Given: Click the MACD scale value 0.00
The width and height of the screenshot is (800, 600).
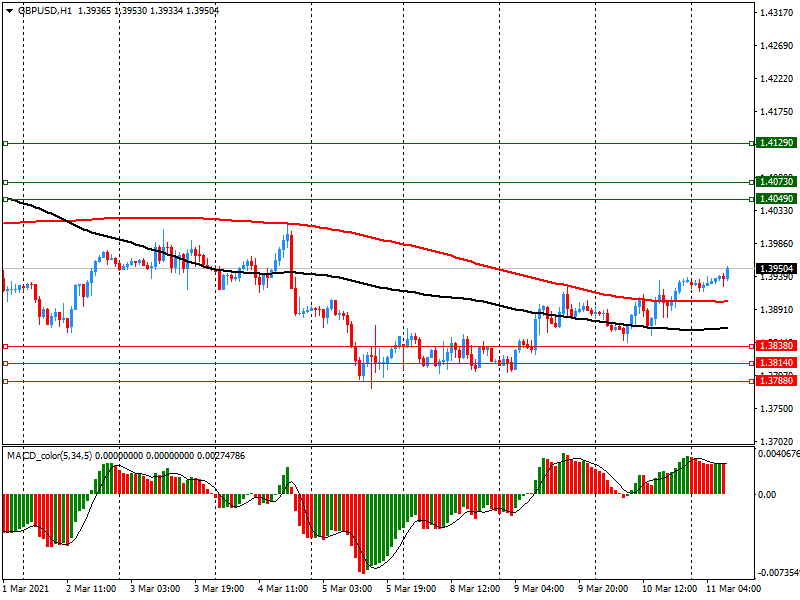Looking at the screenshot, I should (766, 494).
